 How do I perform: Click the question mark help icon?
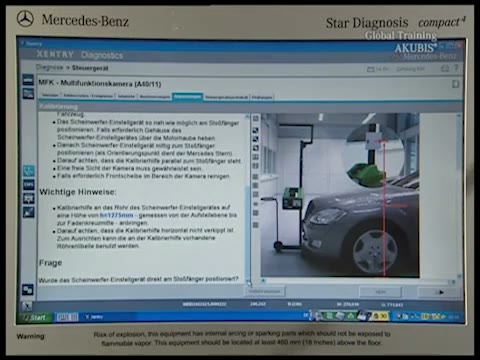click(x=456, y=68)
